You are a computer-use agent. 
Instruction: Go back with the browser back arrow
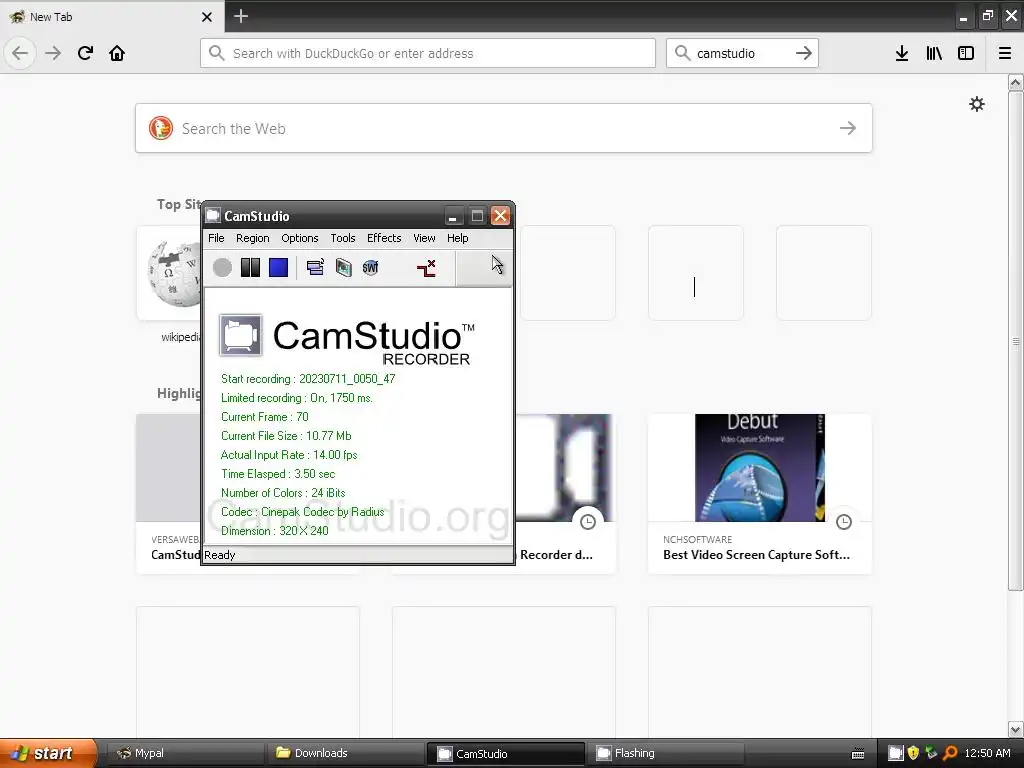[20, 53]
